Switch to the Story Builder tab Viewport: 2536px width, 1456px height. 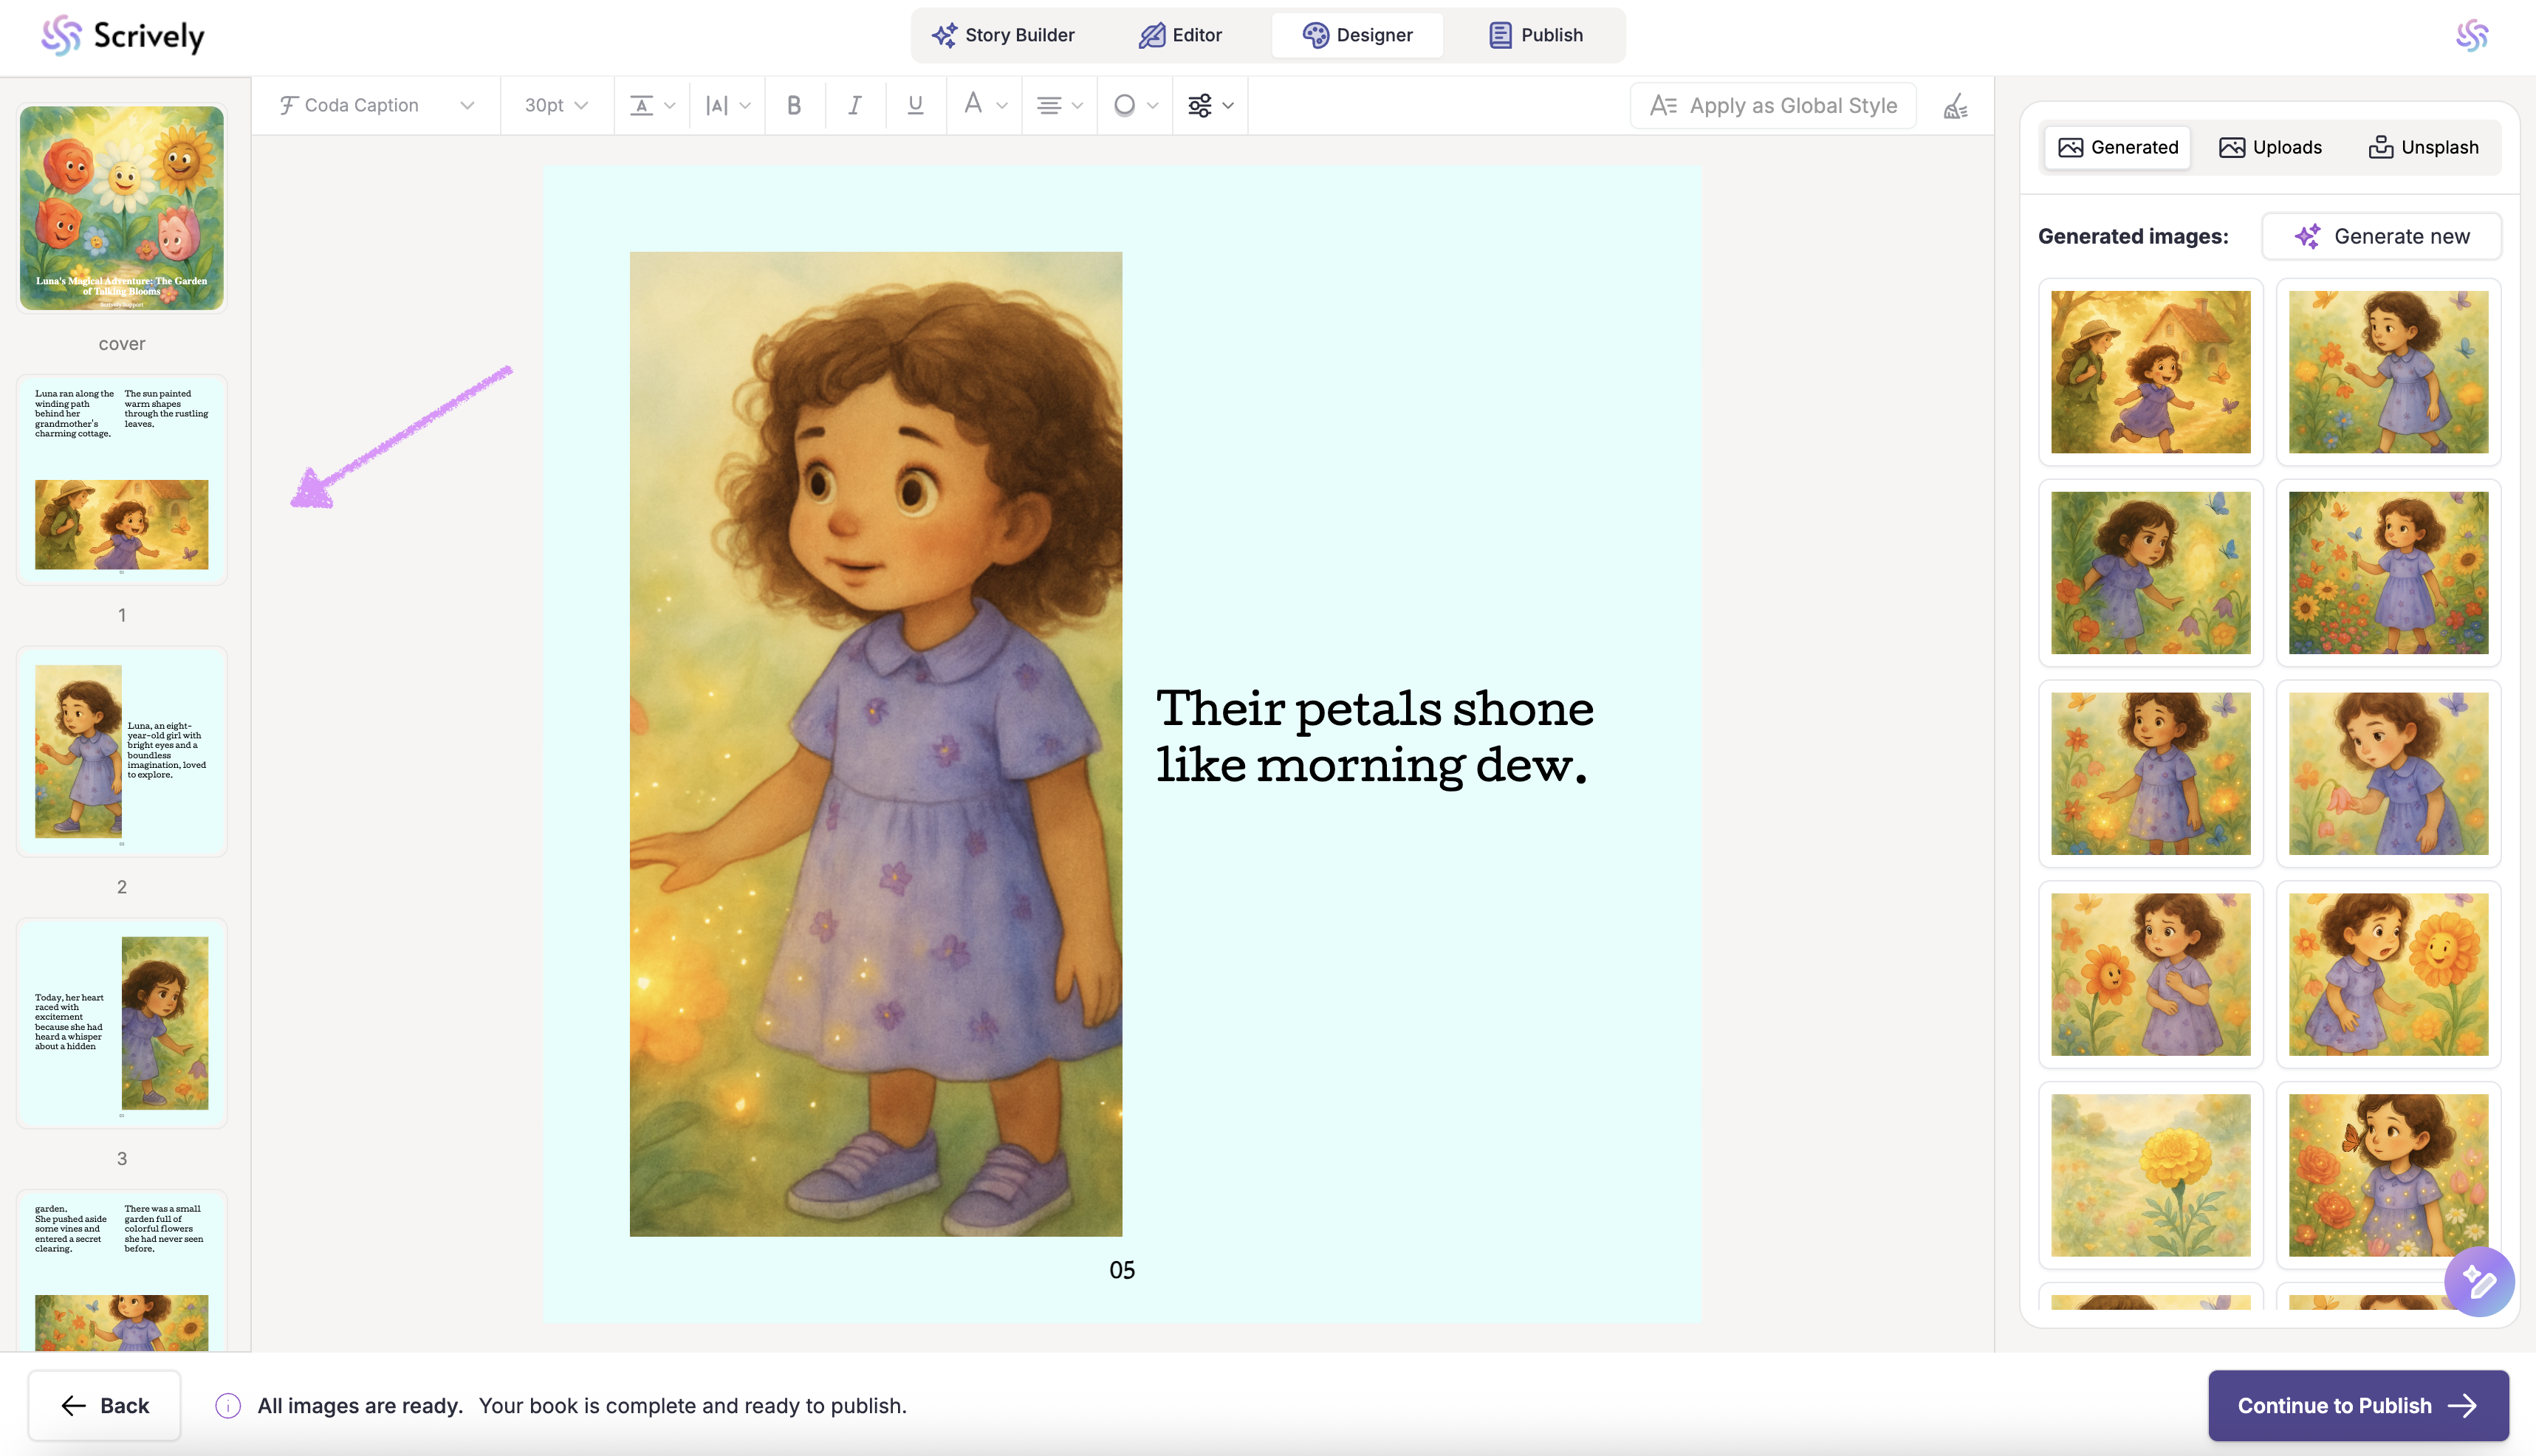click(x=1003, y=35)
